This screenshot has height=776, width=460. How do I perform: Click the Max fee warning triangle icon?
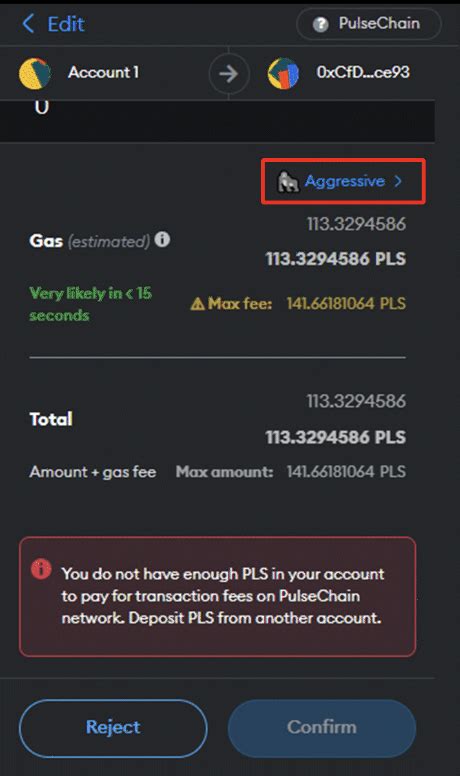coord(198,303)
